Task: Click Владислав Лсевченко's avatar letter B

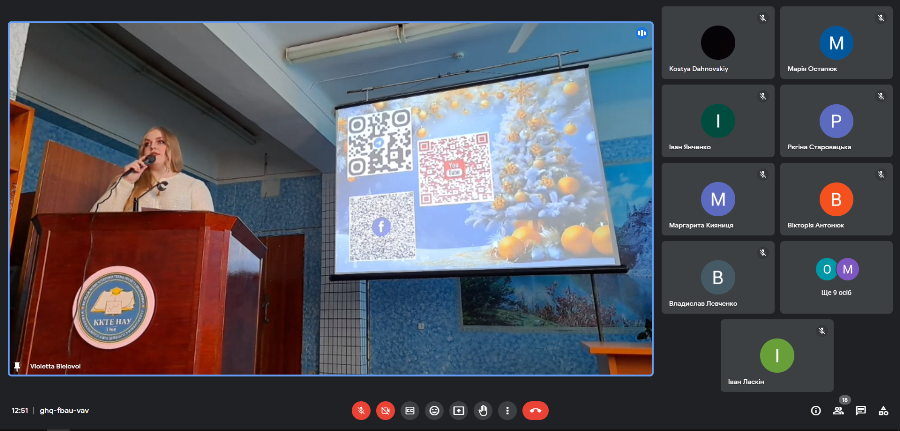Action: pos(718,277)
